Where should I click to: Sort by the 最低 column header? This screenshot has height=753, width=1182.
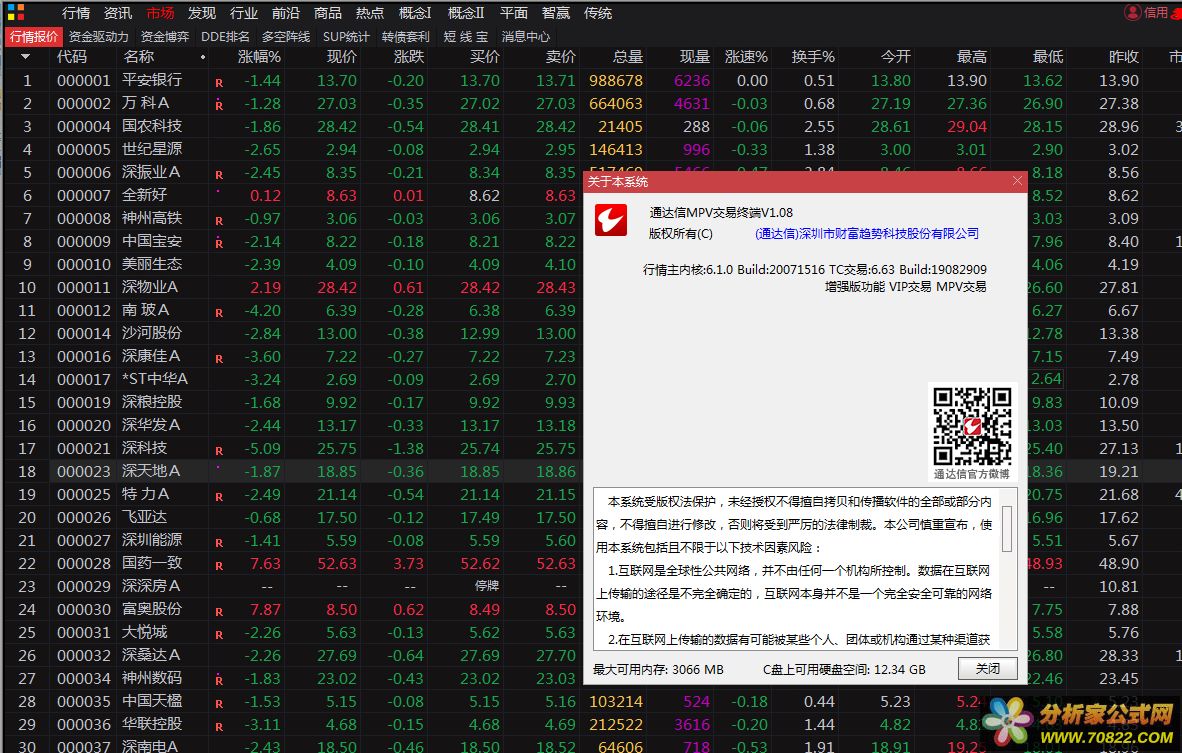click(x=1048, y=57)
